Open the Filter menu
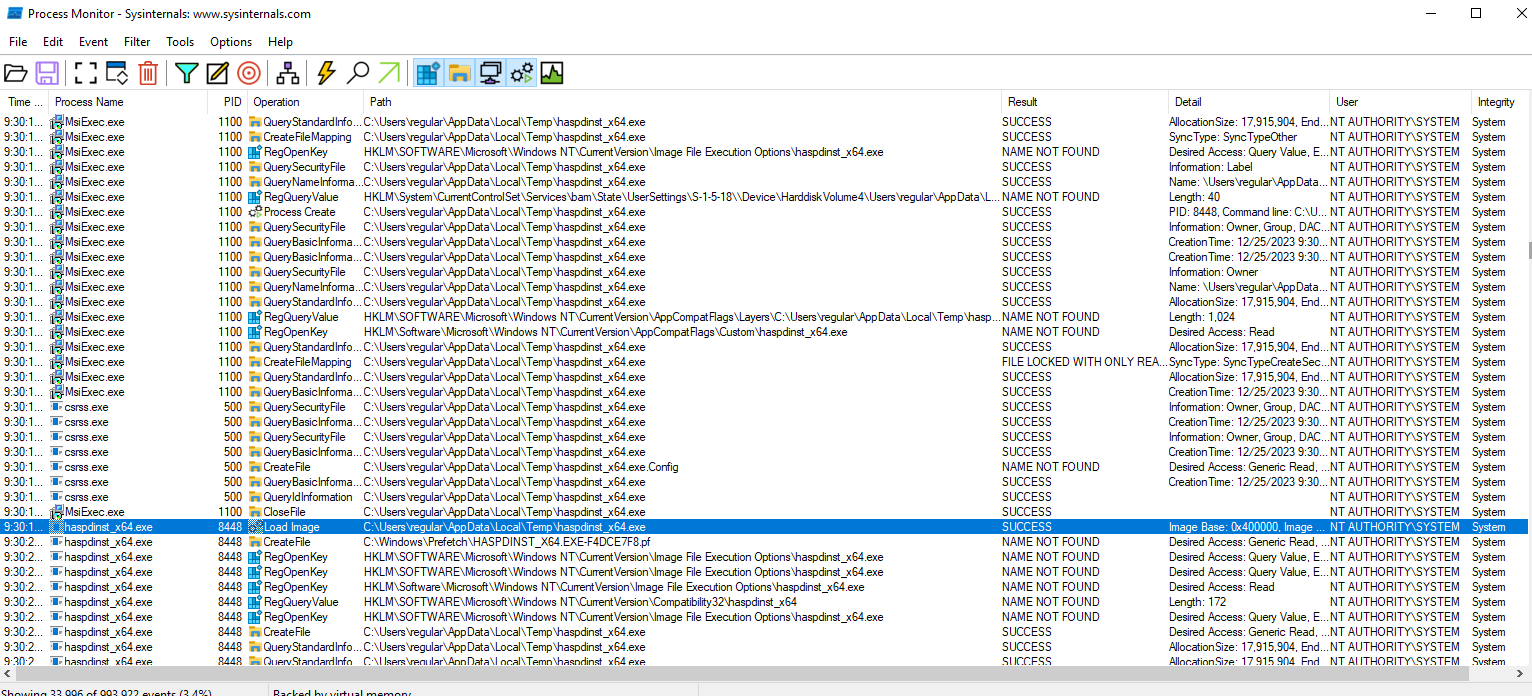This screenshot has width=1532, height=696. tap(137, 42)
